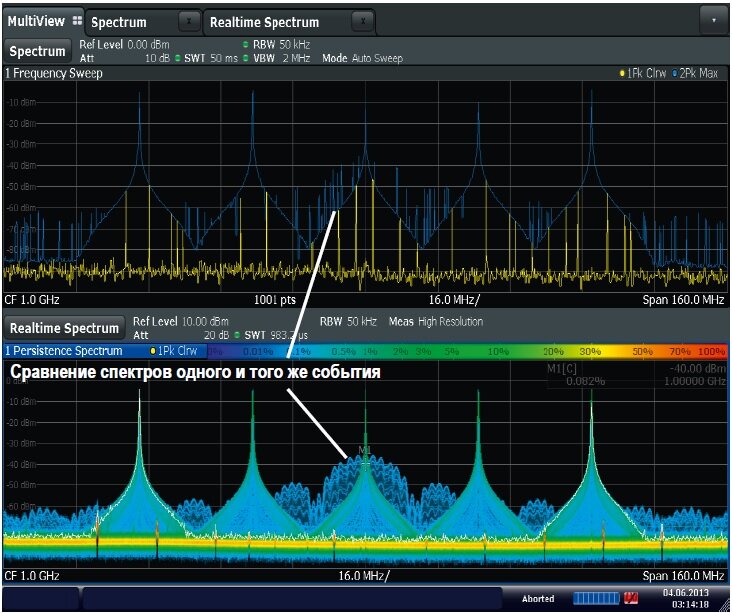This screenshot has height=613, width=732.
Task: Select the 1 Frequency Sweep window title
Action: (54, 73)
